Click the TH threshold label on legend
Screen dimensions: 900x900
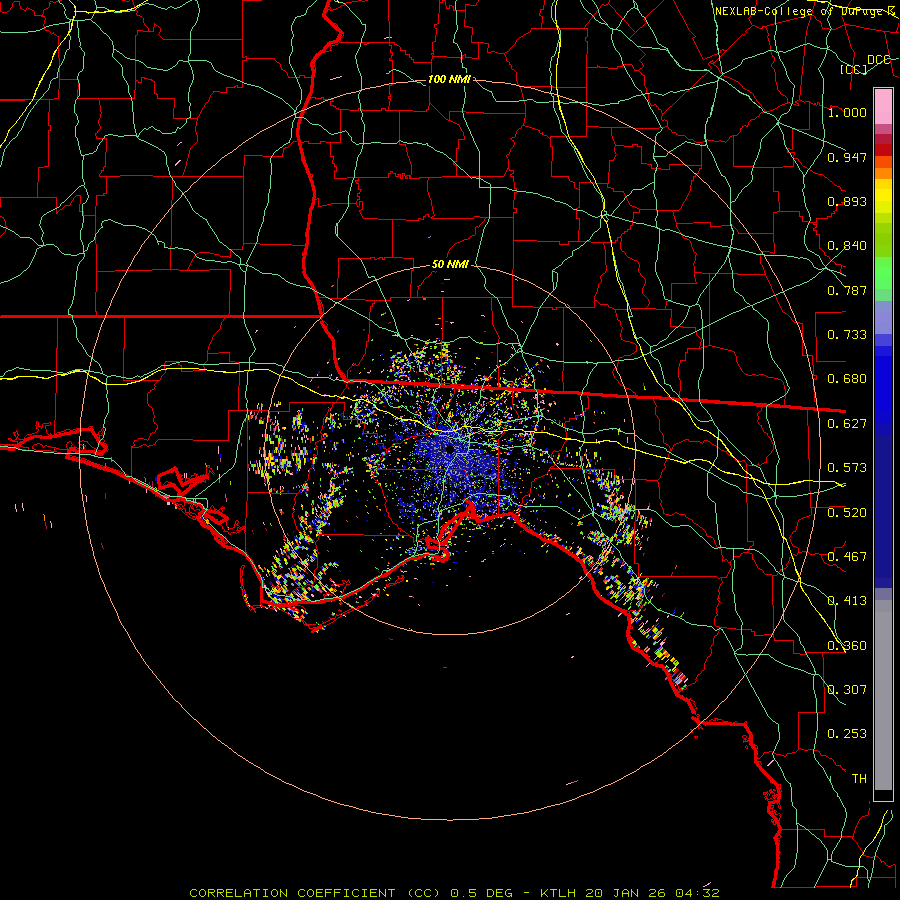[859, 779]
